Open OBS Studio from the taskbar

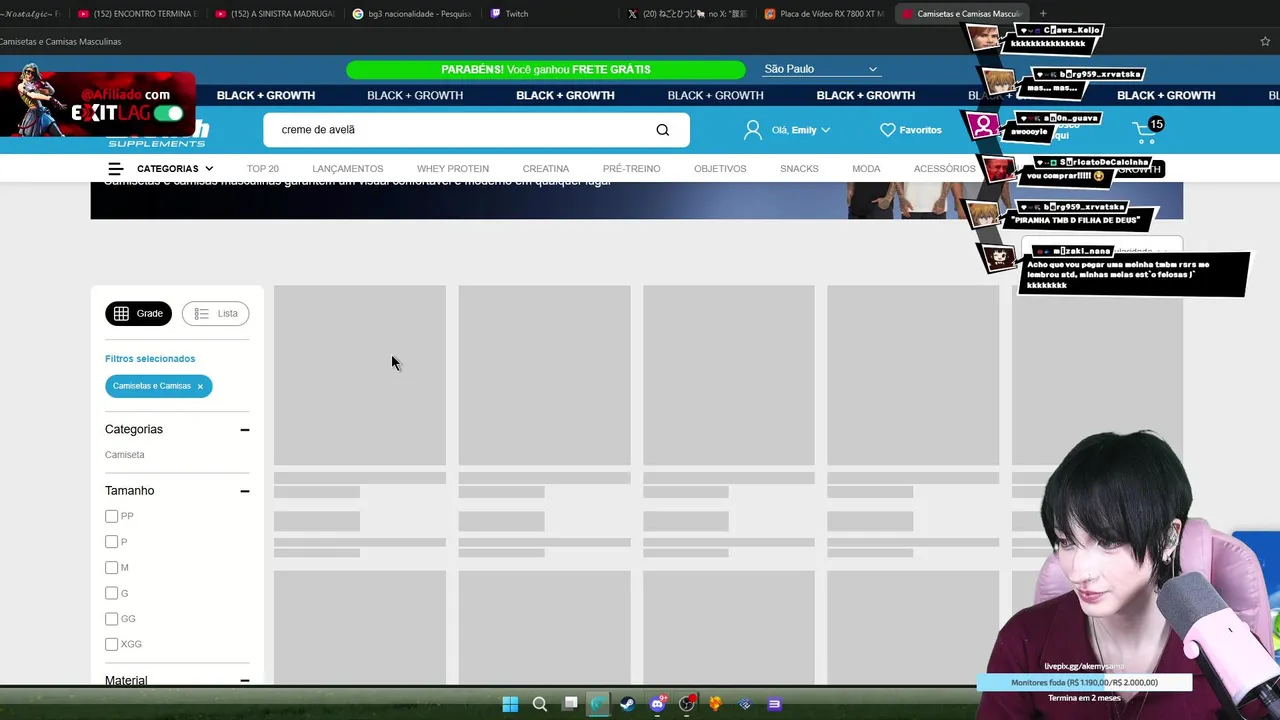tap(687, 704)
